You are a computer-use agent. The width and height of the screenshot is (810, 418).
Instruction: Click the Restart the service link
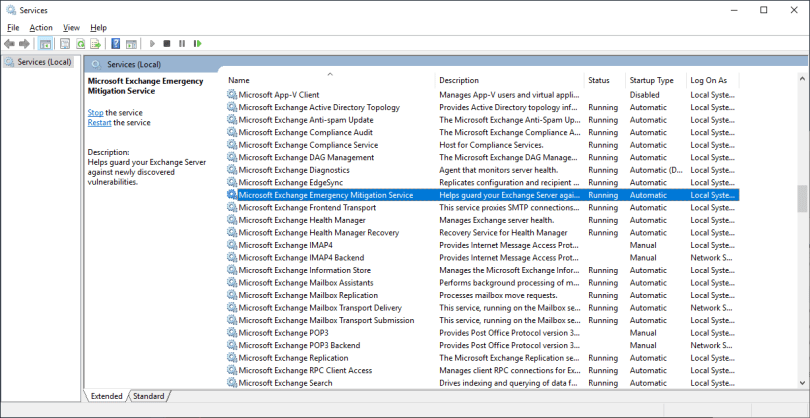99,123
